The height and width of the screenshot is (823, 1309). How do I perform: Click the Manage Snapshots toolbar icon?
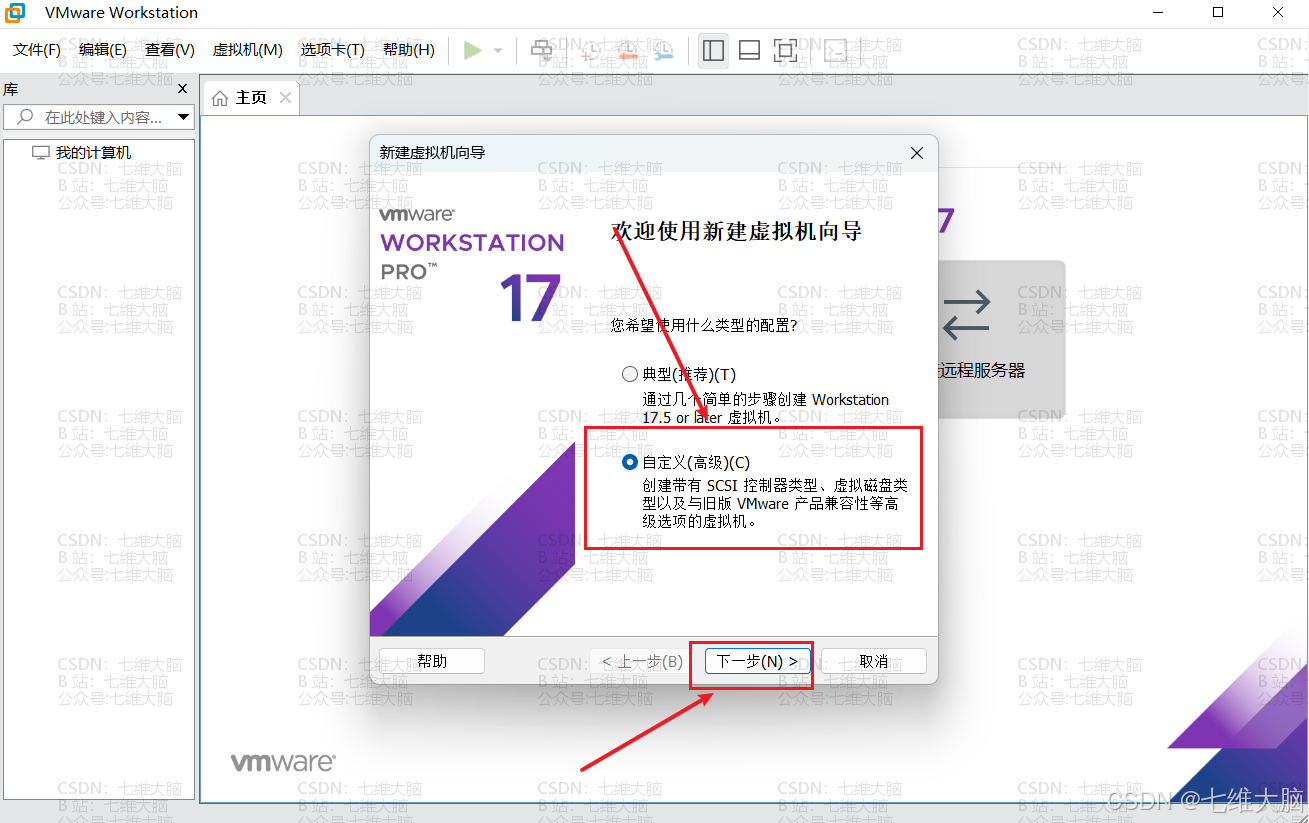[664, 50]
